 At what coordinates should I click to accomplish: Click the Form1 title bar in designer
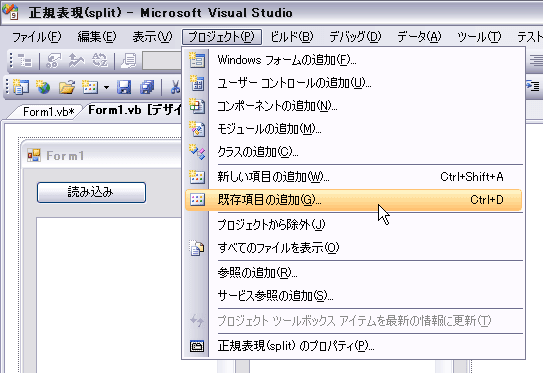click(x=102, y=156)
